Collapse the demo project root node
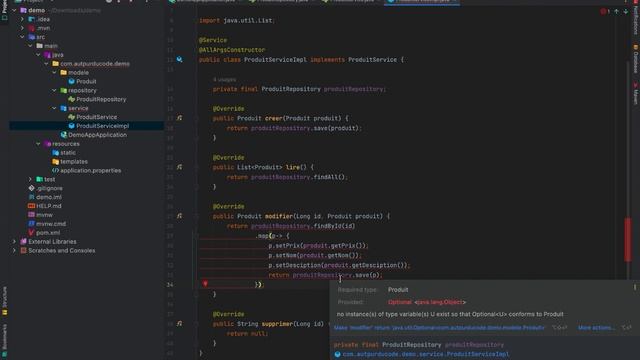640x360 pixels. pos(15,10)
